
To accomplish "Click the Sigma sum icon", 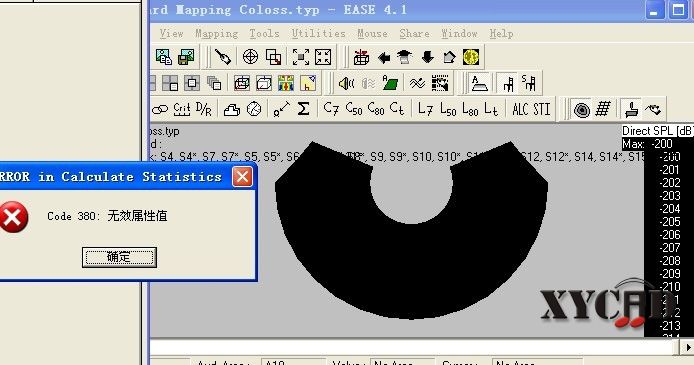I will (x=303, y=109).
